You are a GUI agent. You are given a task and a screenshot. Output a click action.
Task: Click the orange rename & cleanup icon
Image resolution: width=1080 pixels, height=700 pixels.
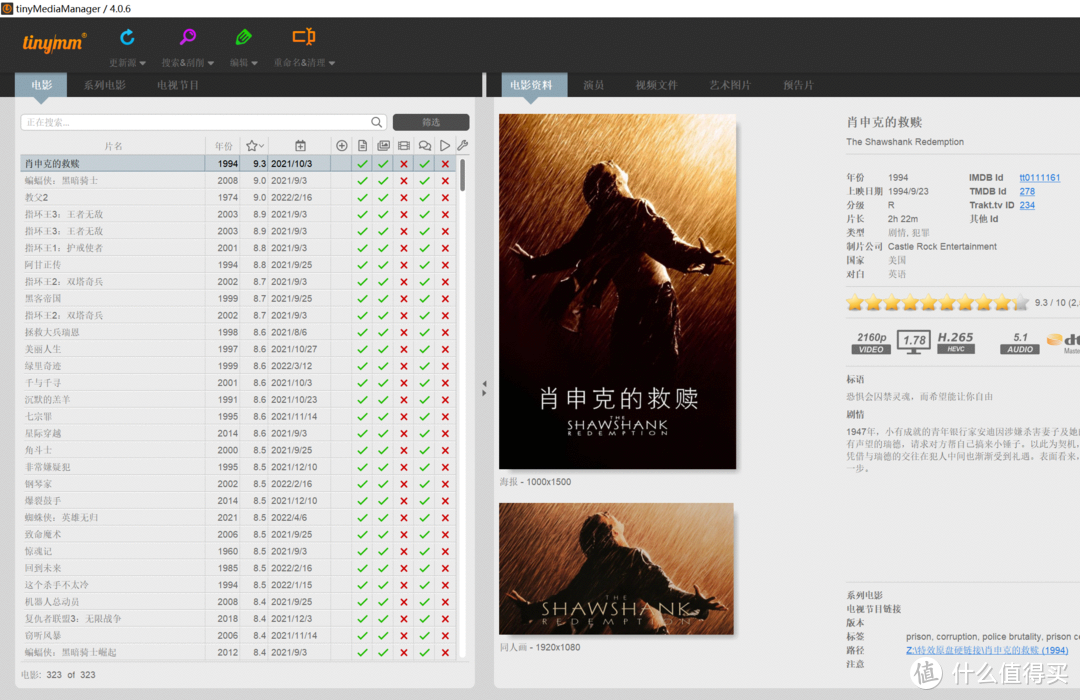click(303, 38)
